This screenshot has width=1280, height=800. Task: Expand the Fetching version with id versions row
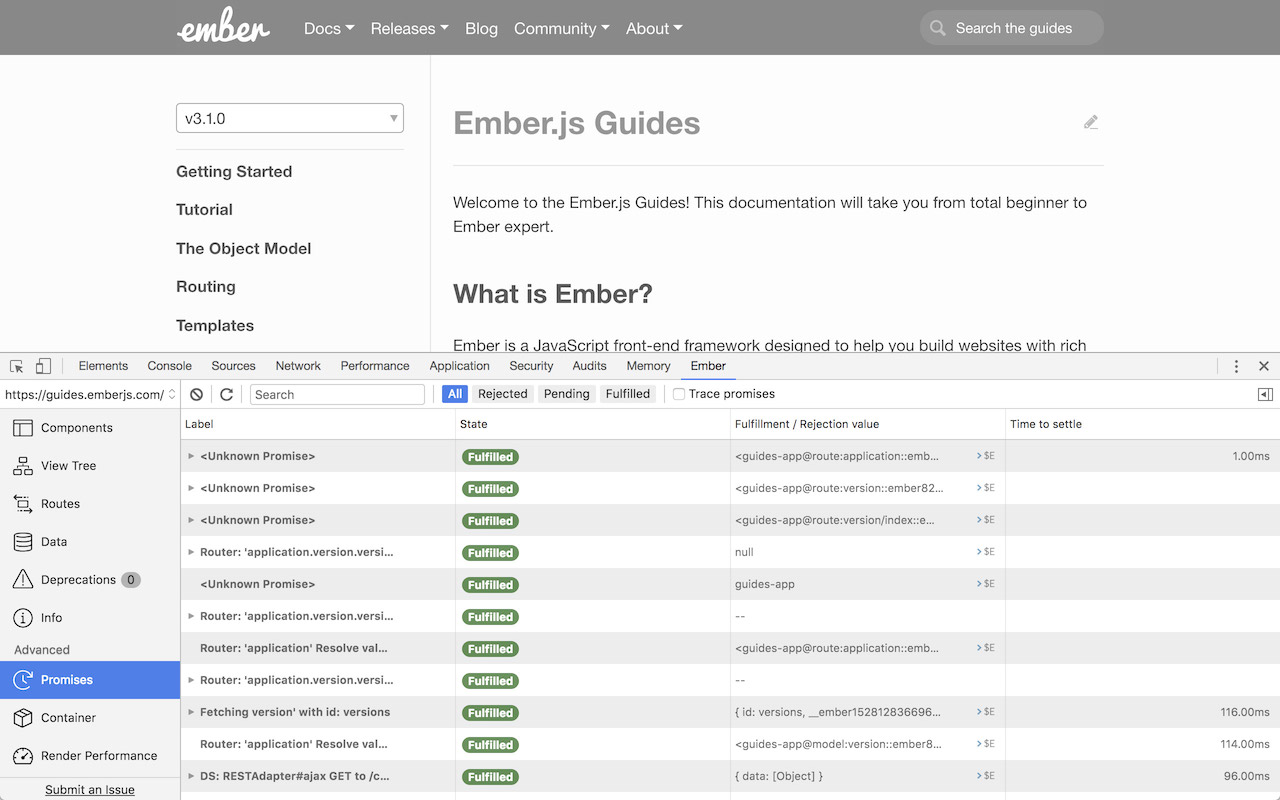coord(190,712)
